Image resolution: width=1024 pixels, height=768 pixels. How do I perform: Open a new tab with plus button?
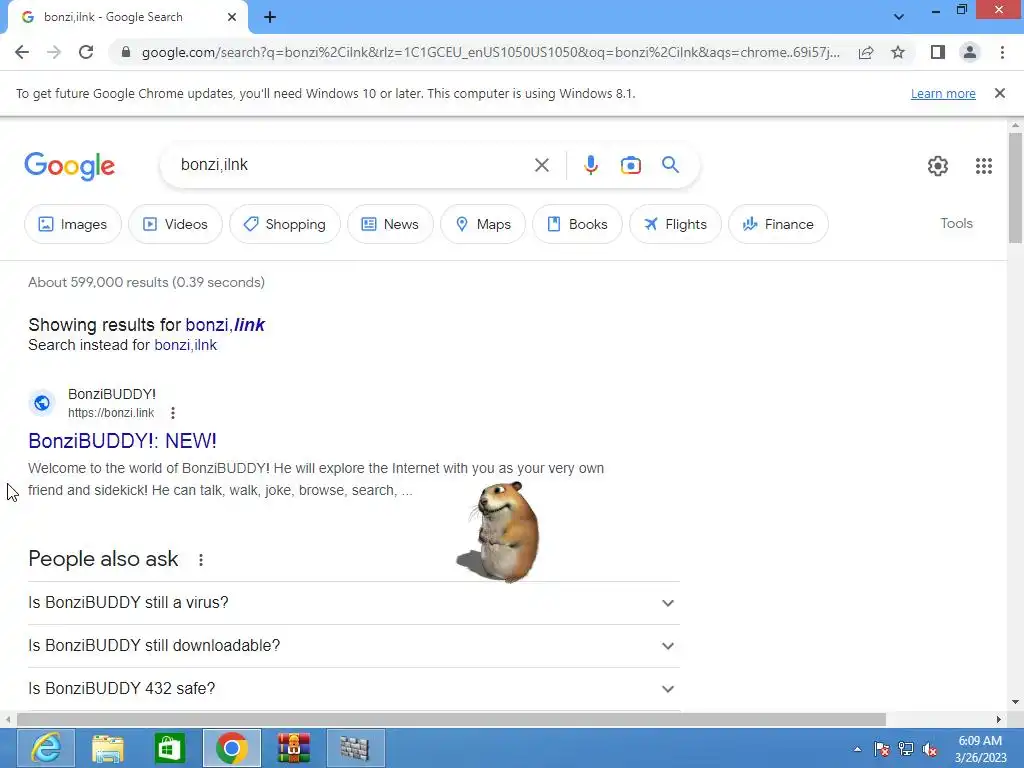[x=270, y=17]
